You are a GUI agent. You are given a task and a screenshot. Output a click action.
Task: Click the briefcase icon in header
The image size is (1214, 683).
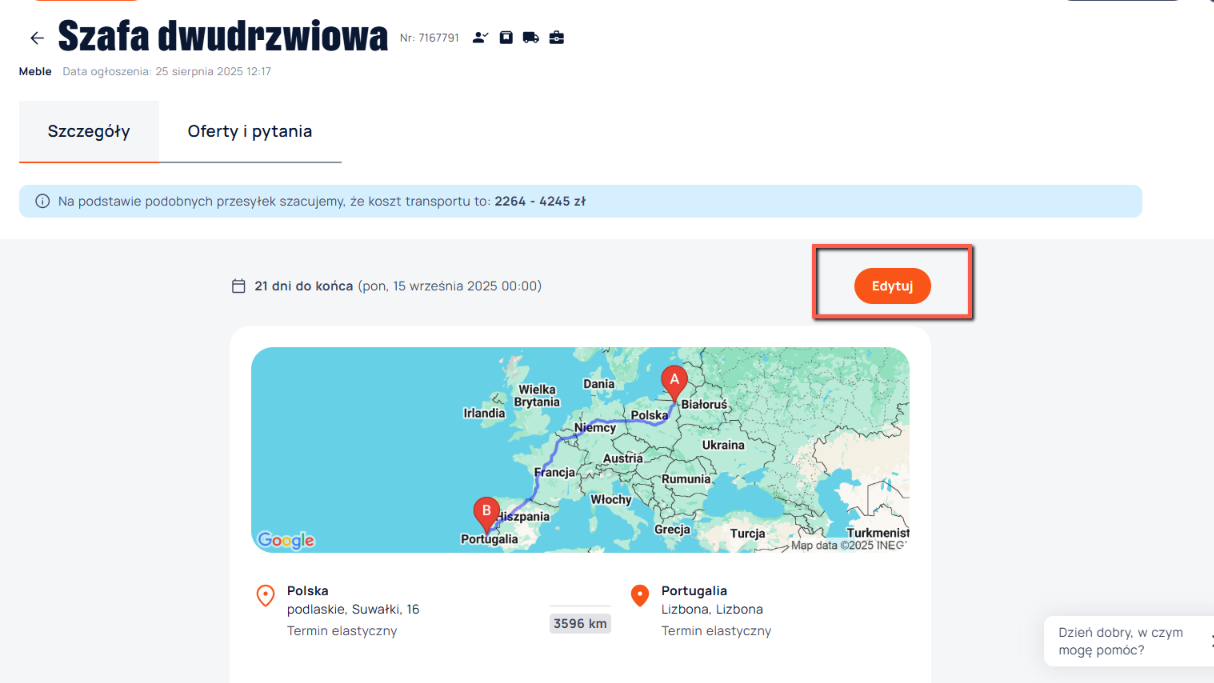point(557,38)
